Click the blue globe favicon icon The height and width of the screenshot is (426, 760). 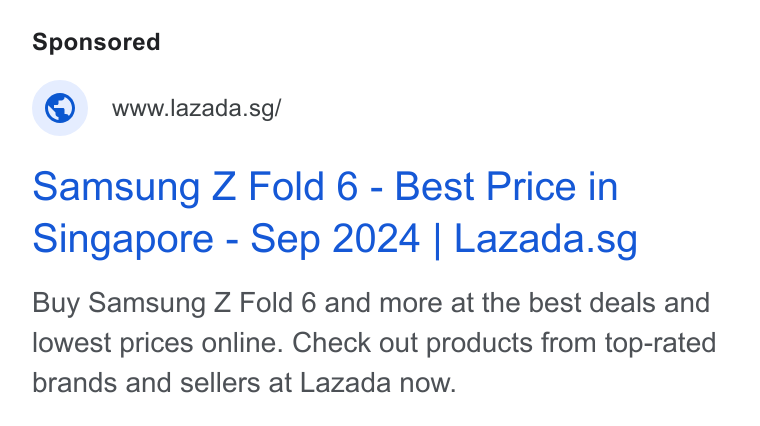coord(60,108)
